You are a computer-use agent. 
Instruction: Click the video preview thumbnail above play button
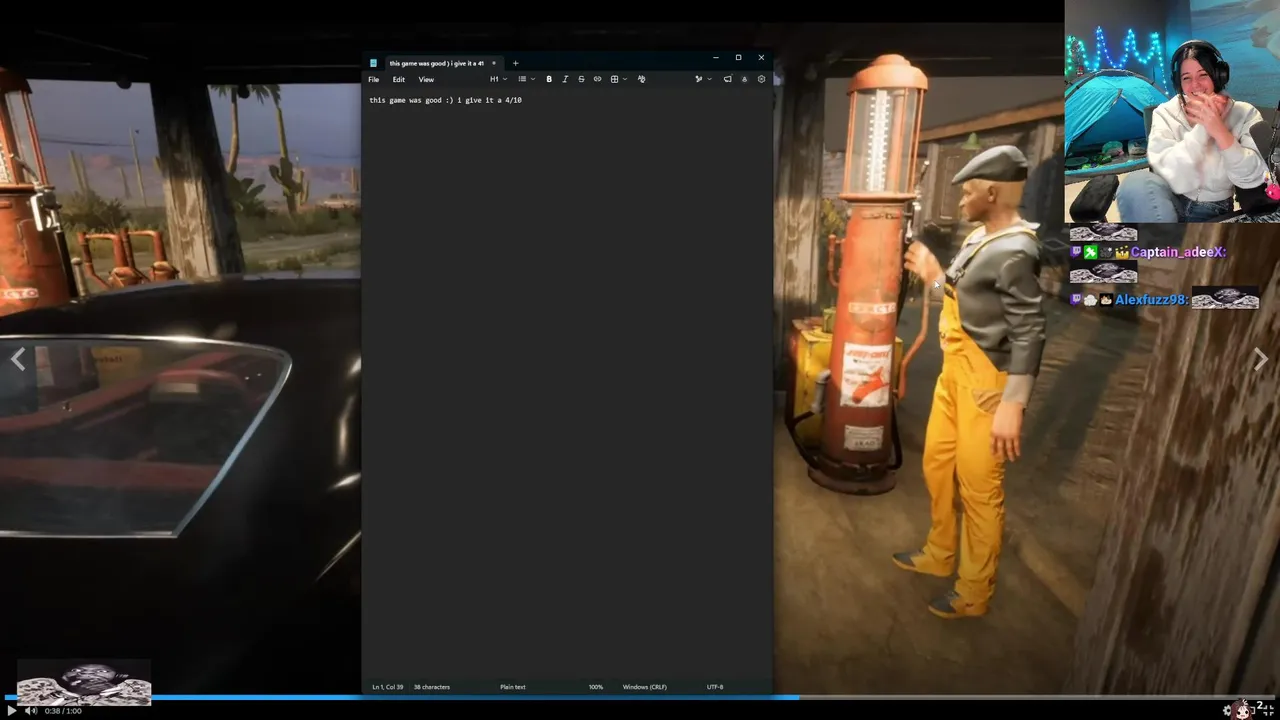(84, 682)
